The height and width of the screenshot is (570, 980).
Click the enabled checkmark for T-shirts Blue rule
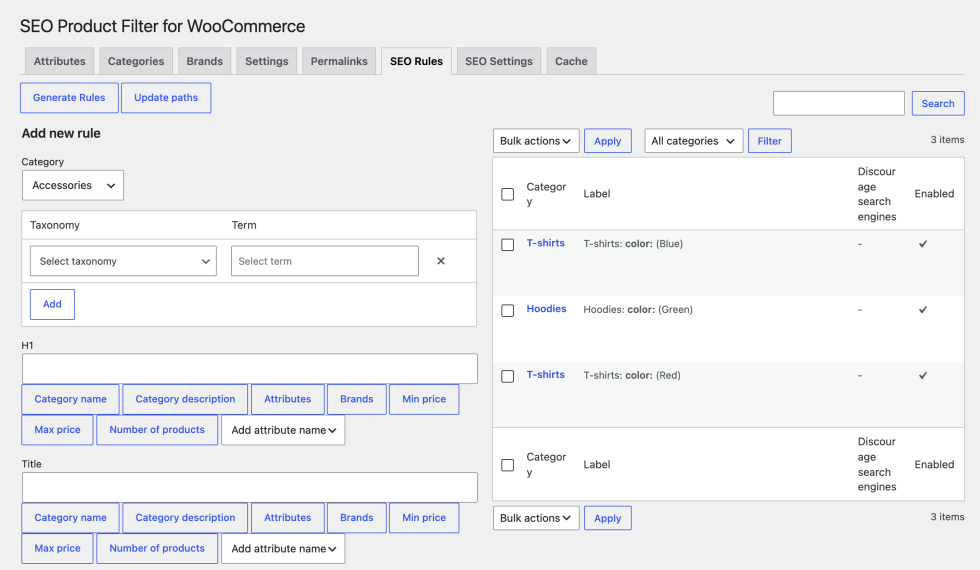click(x=922, y=244)
